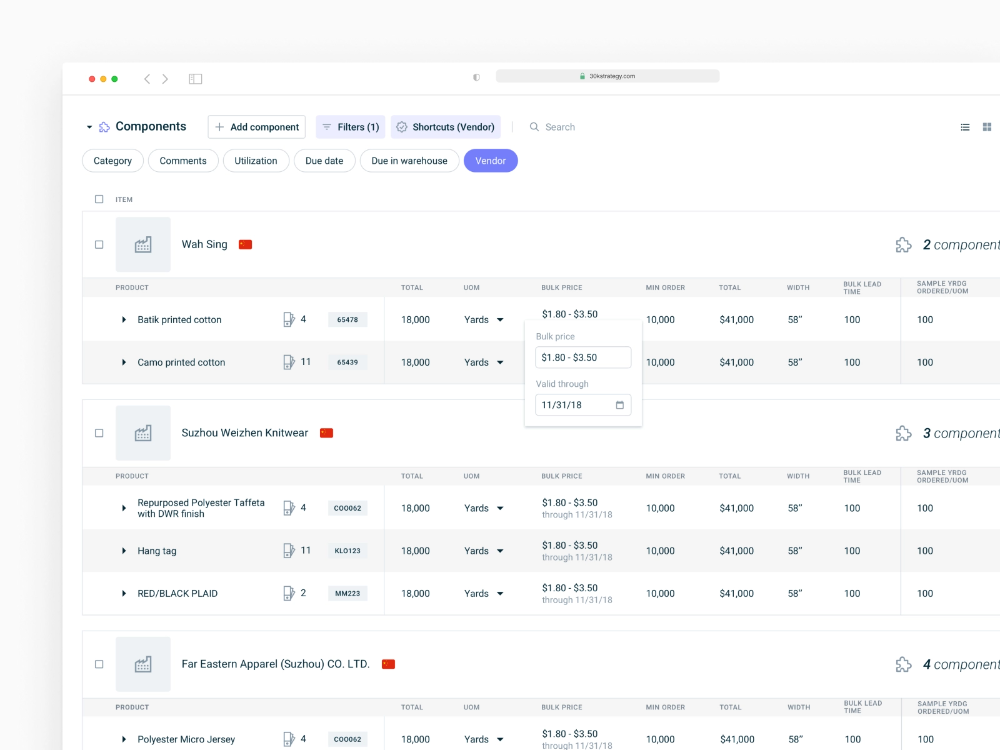Screen dimensions: 1000x750
Task: Toggle the browser sidebar icon
Action: pos(195,79)
